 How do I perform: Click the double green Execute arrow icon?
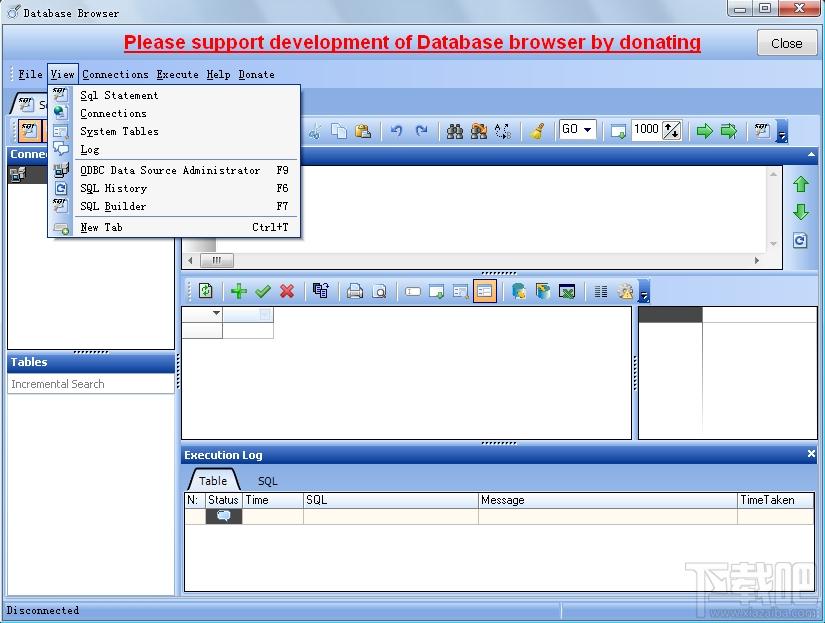coord(729,131)
